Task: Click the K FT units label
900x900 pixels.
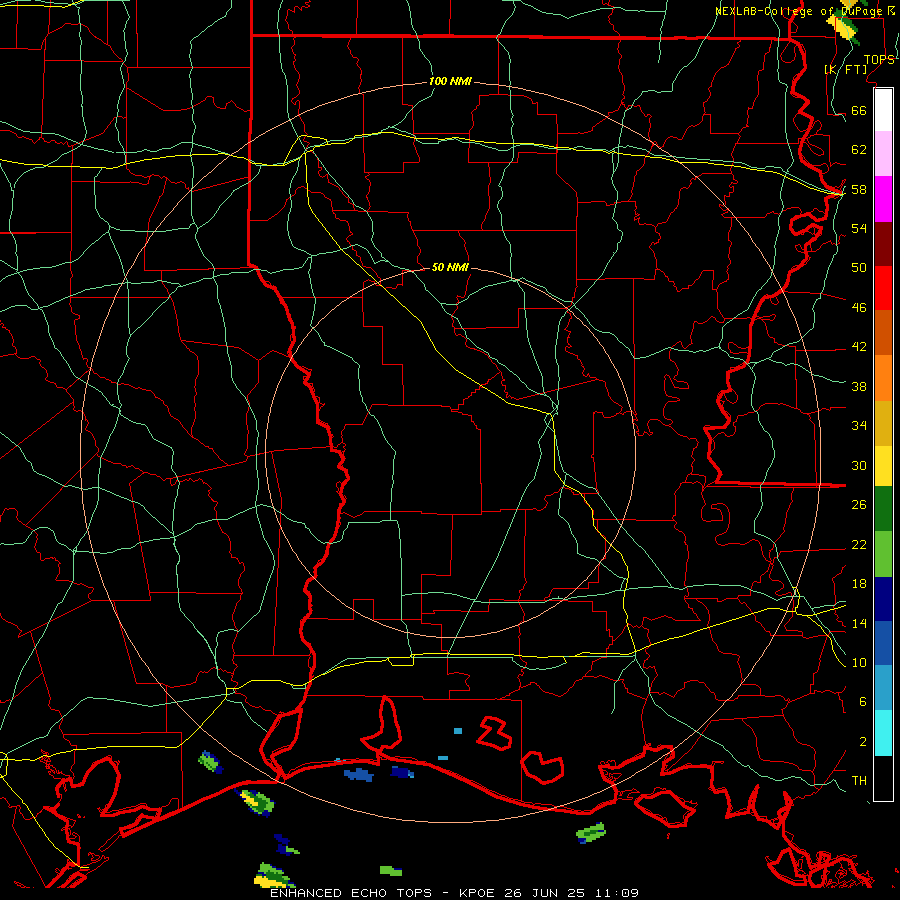Action: [845, 69]
